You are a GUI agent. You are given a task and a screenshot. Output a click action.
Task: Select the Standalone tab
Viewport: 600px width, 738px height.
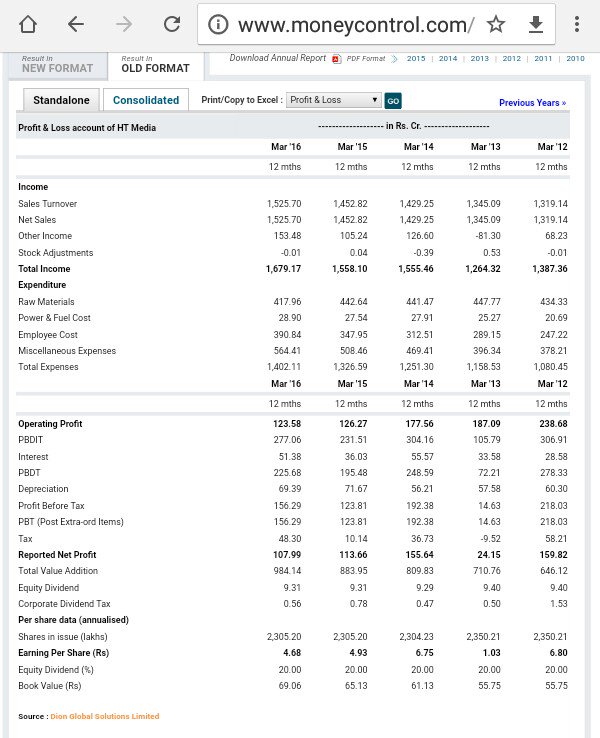point(61,100)
